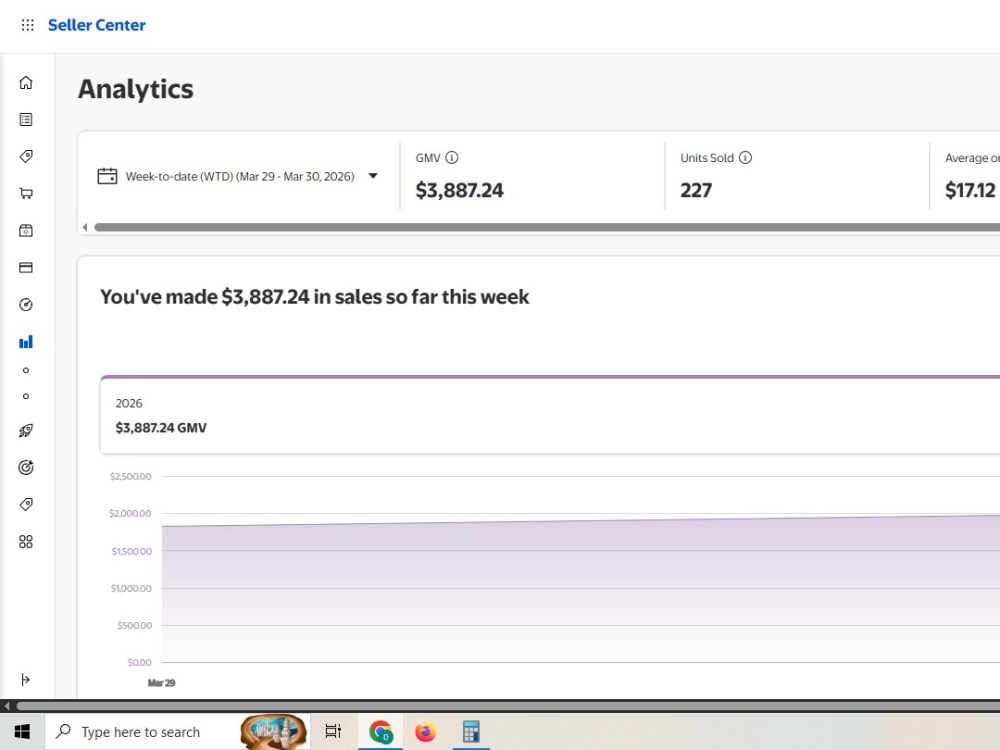Go to Home in the sidebar

(x=26, y=82)
